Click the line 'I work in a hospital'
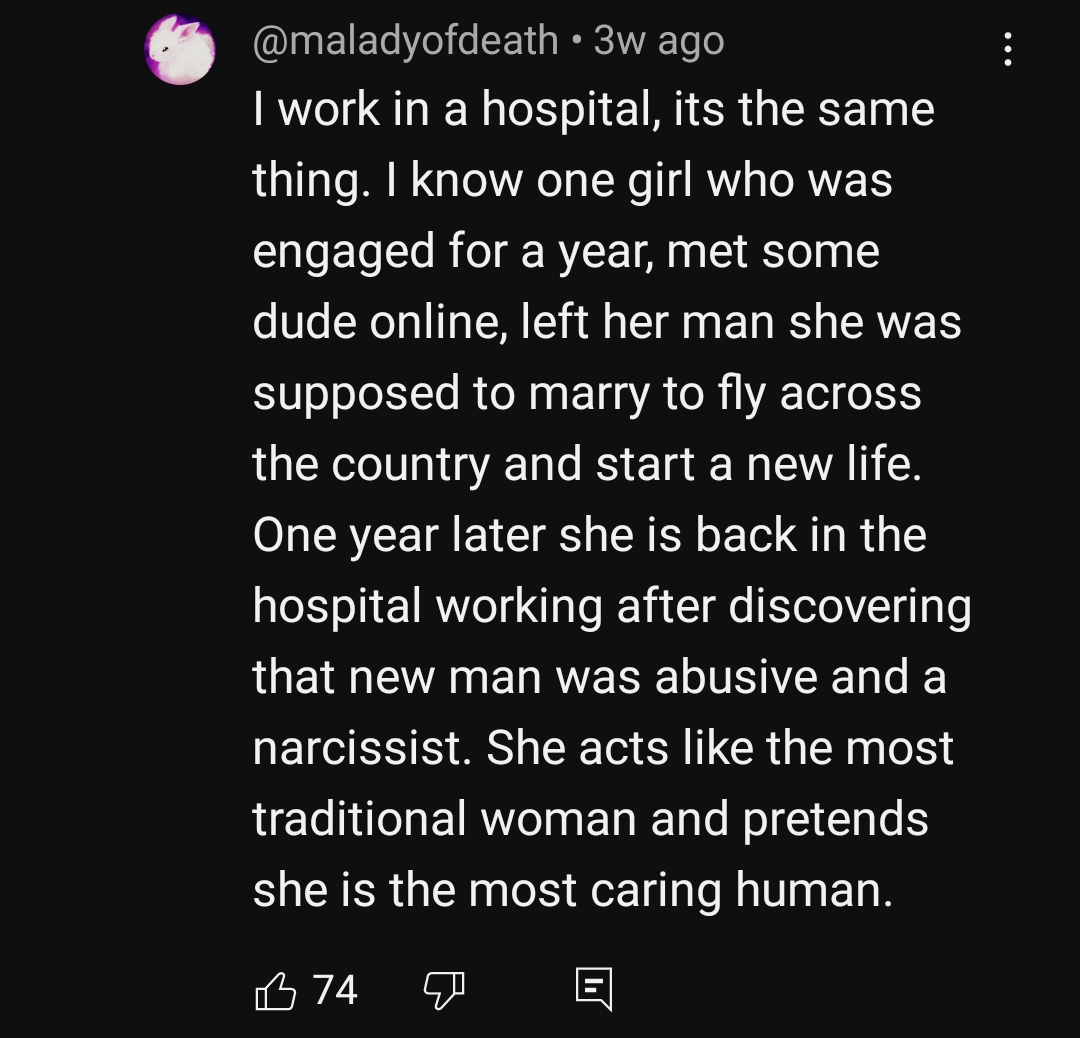1080x1038 pixels. 452,110
